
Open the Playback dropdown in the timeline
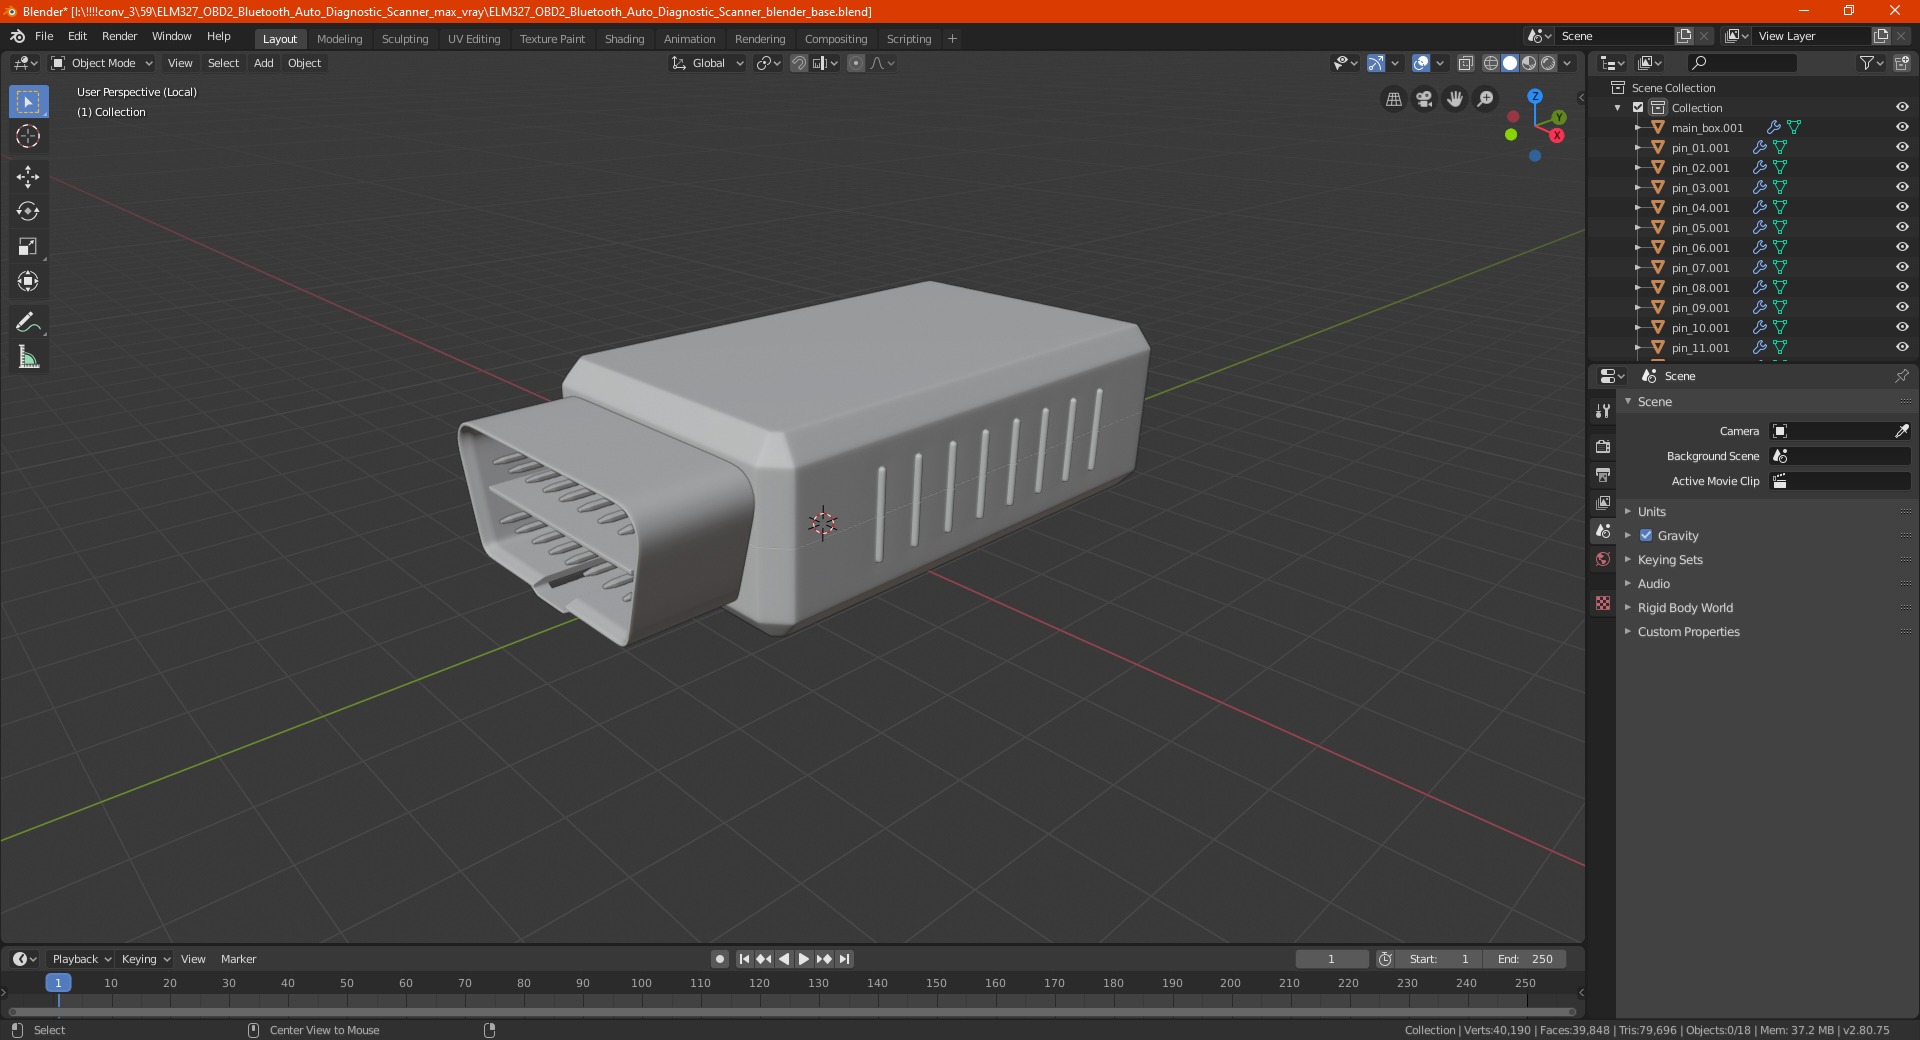click(x=81, y=959)
